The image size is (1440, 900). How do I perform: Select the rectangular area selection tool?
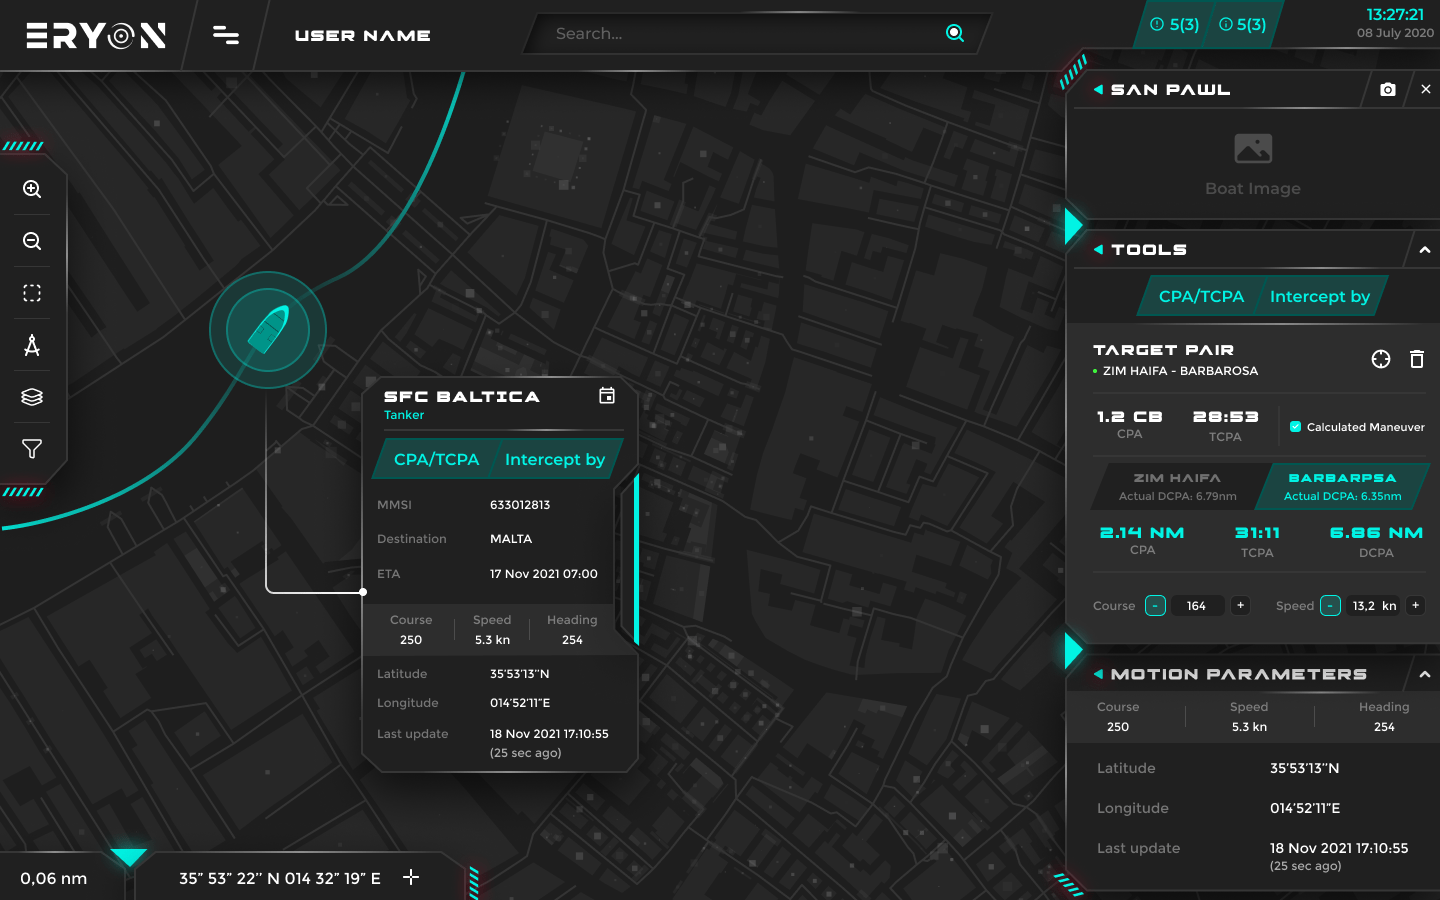(31, 293)
